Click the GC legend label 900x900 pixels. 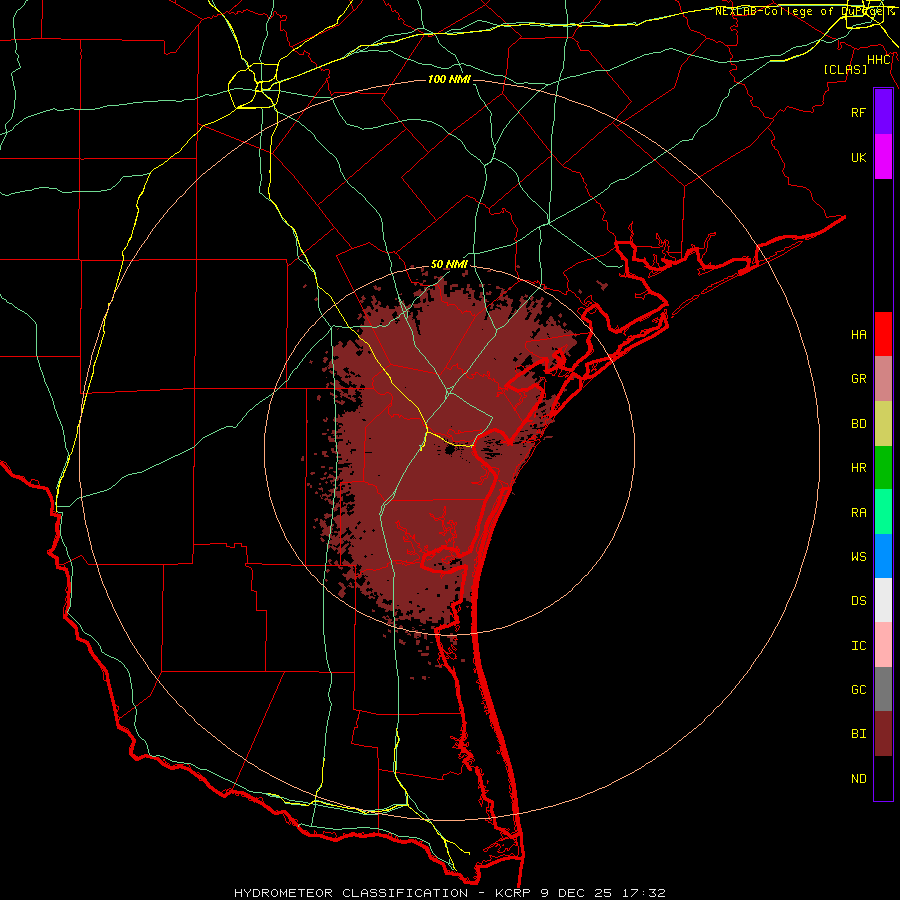coord(858,690)
